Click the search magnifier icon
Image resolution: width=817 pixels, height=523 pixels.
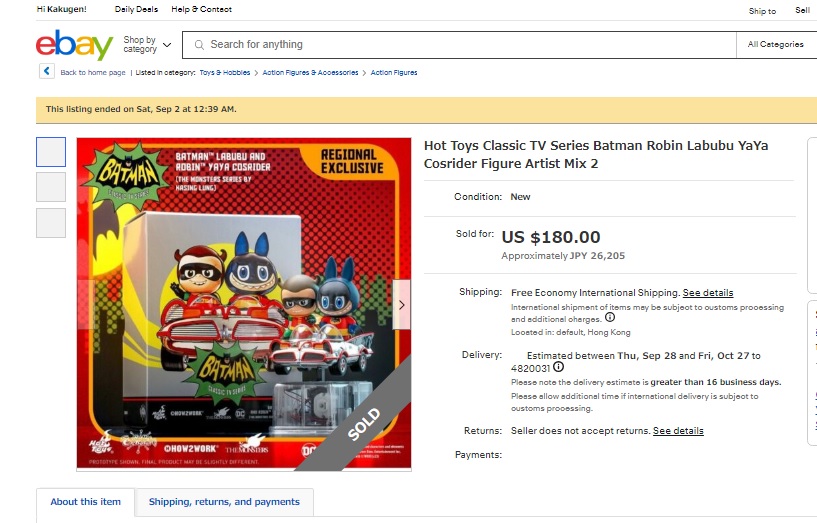point(199,45)
